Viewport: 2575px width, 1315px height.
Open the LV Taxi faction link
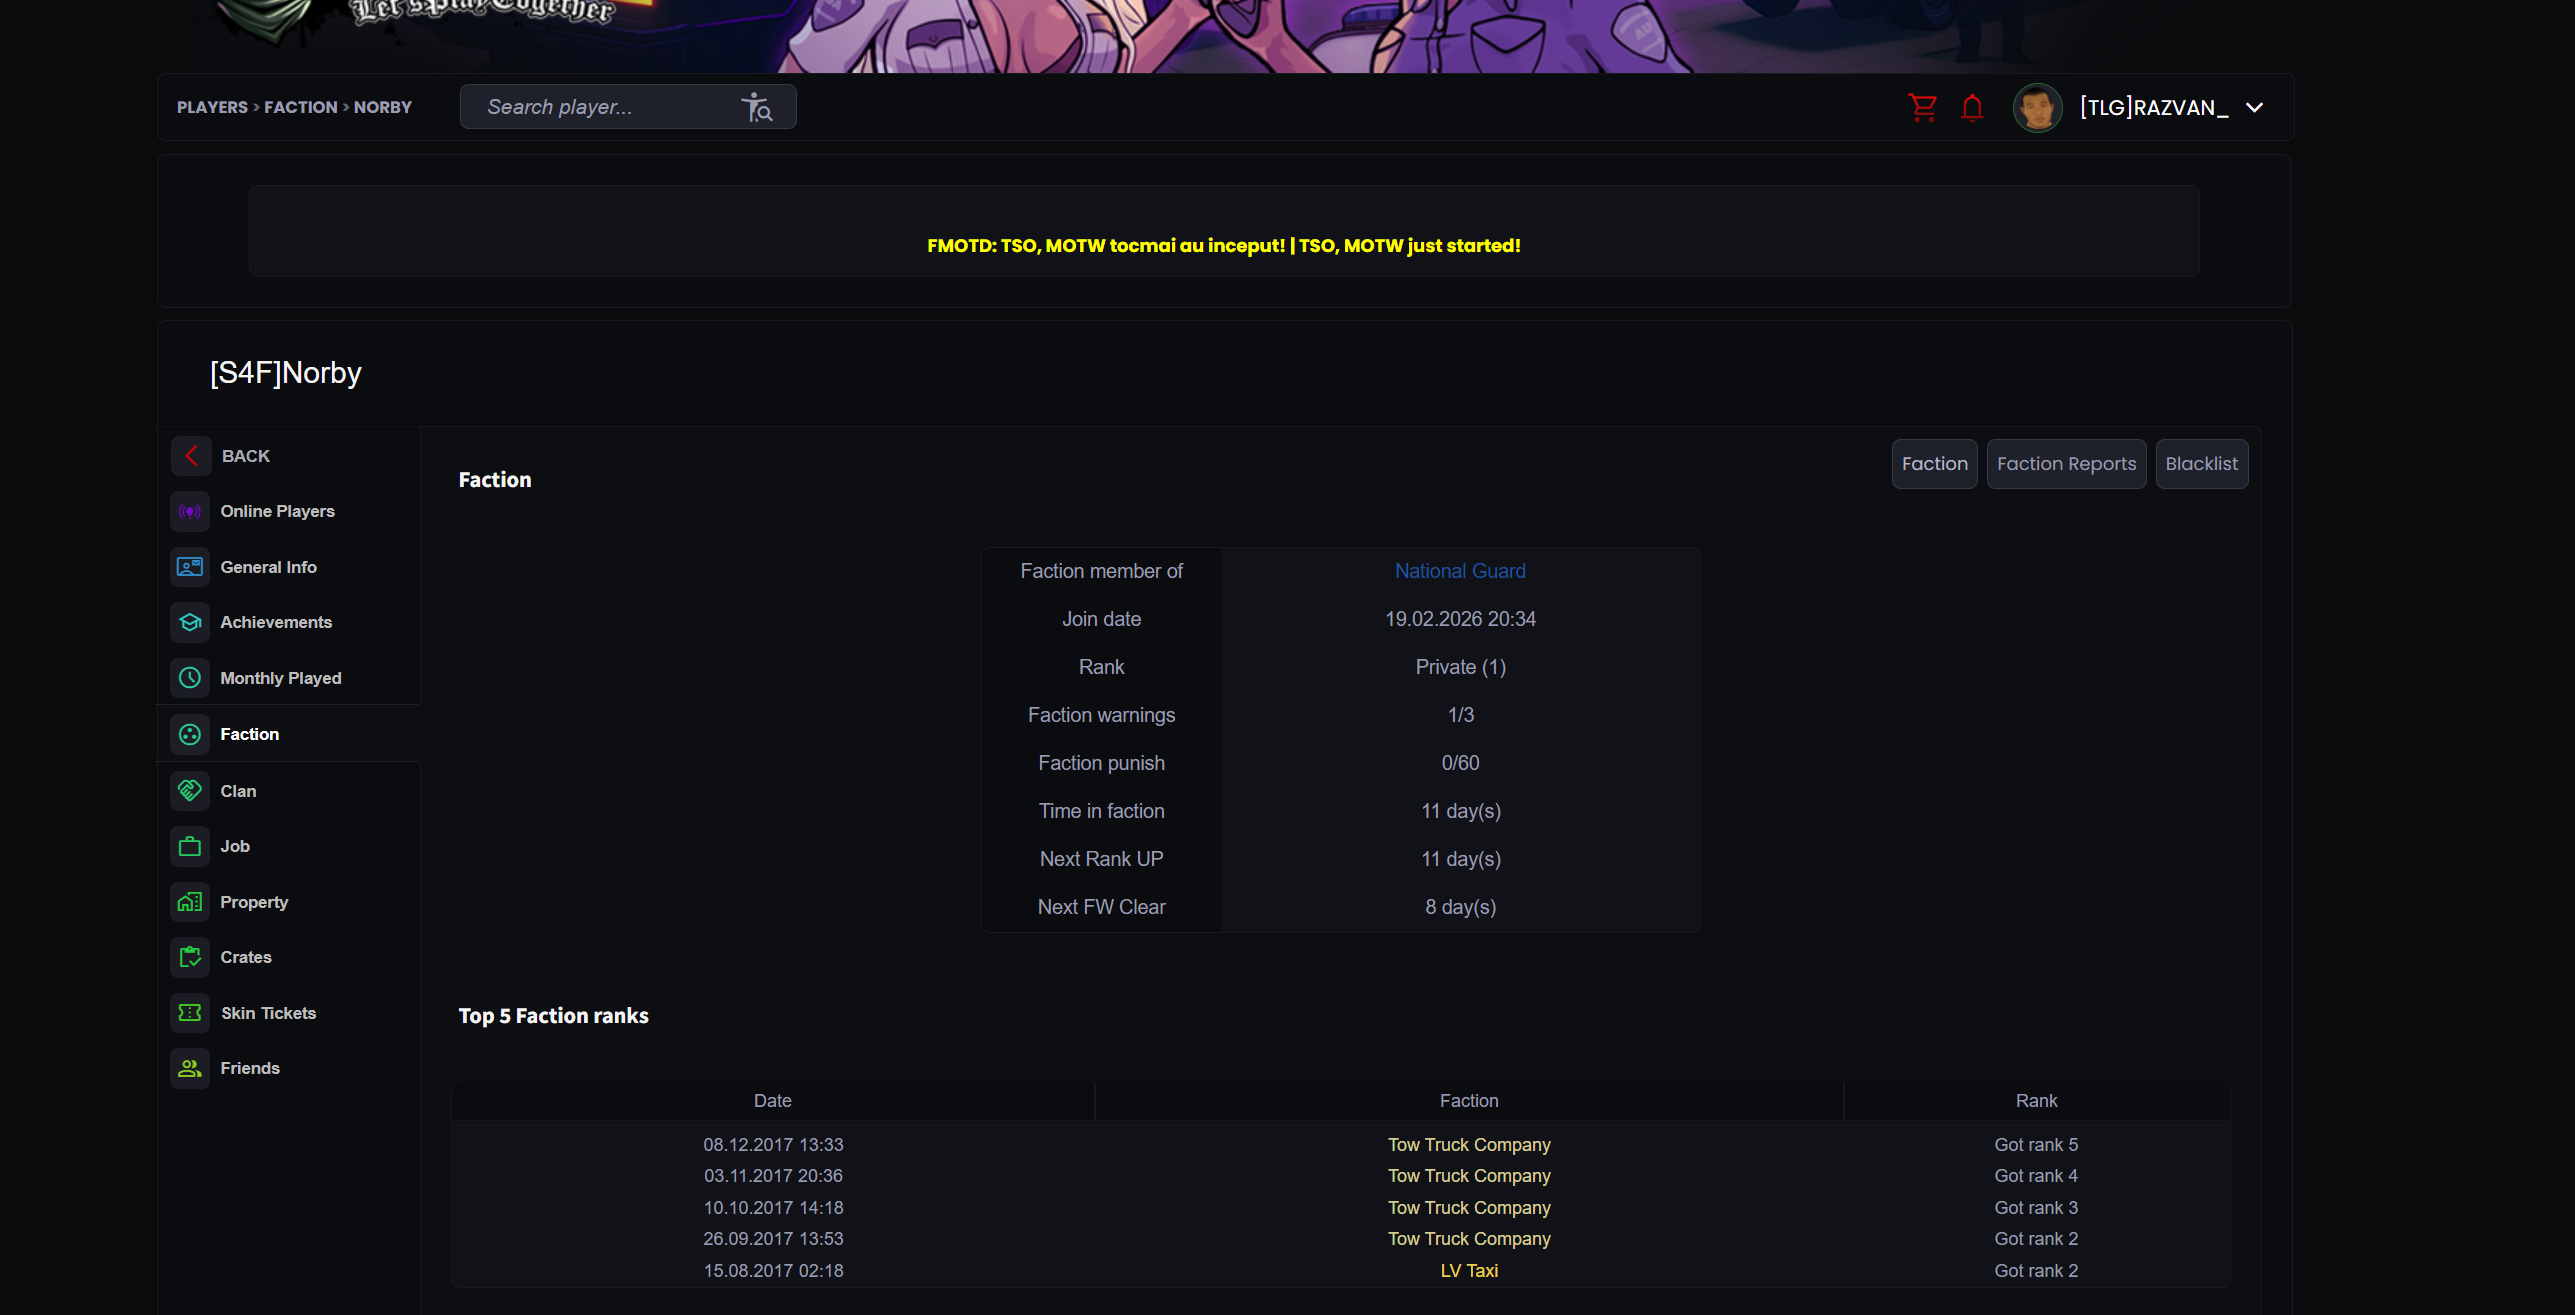[1469, 1271]
